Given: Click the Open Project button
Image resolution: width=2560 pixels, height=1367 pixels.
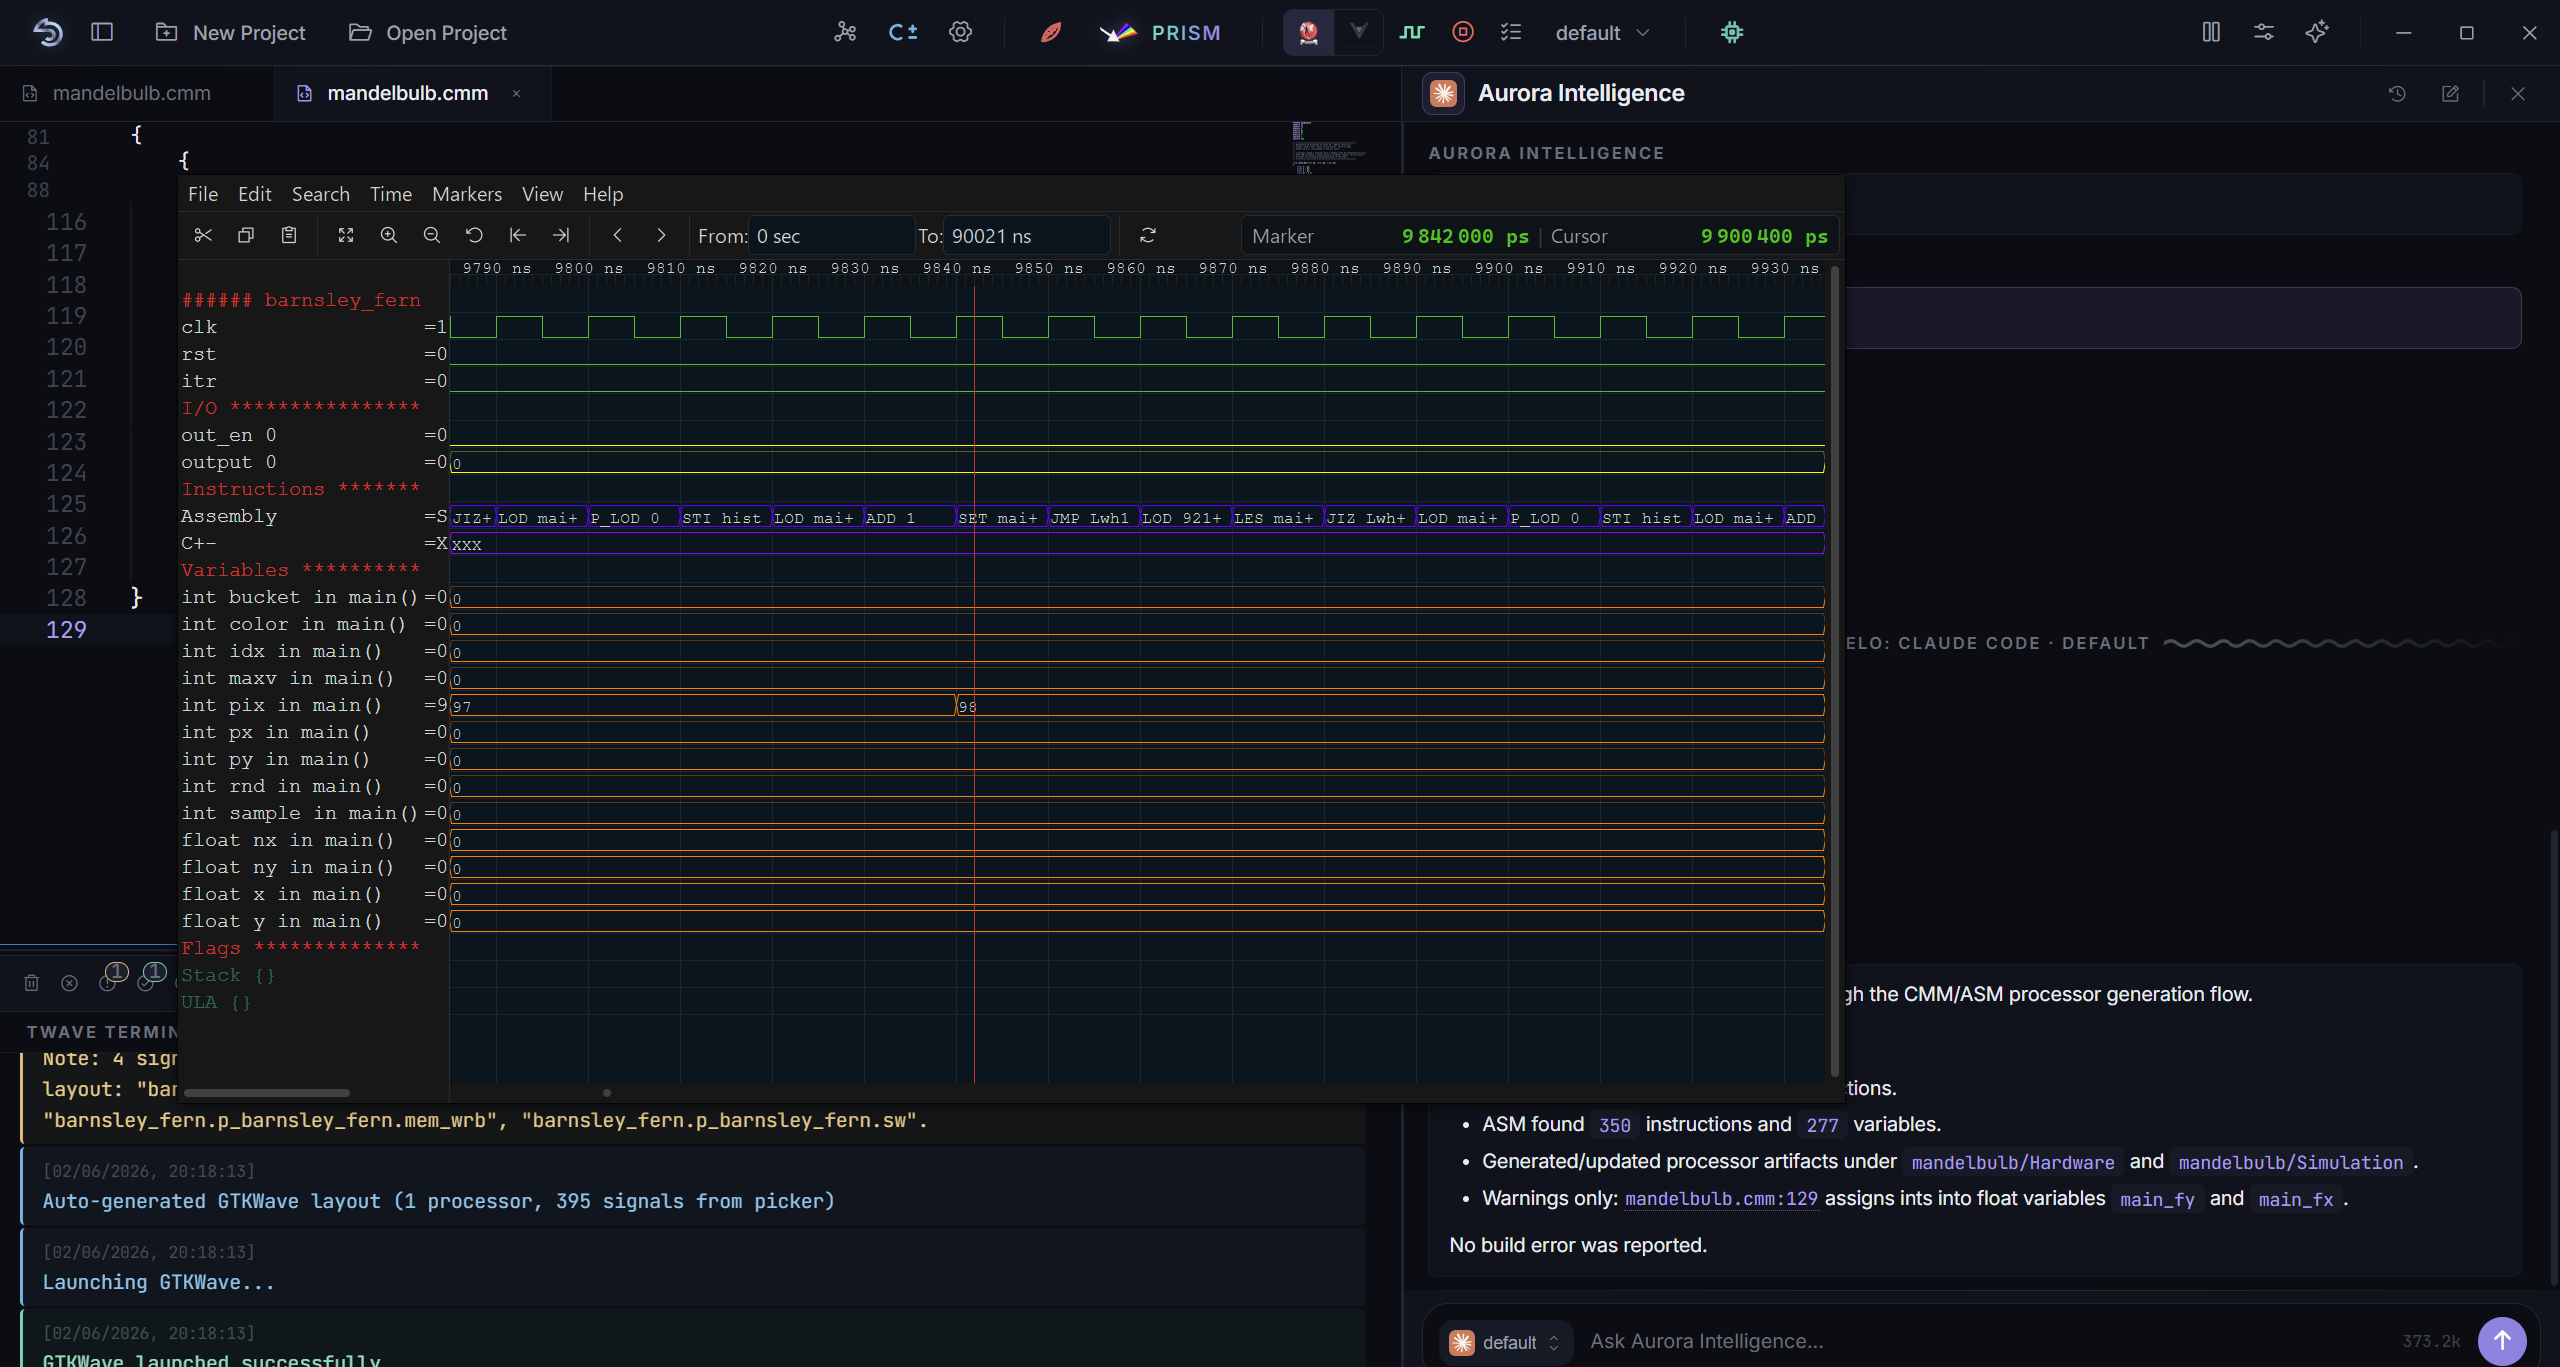Looking at the screenshot, I should pyautogui.click(x=428, y=33).
